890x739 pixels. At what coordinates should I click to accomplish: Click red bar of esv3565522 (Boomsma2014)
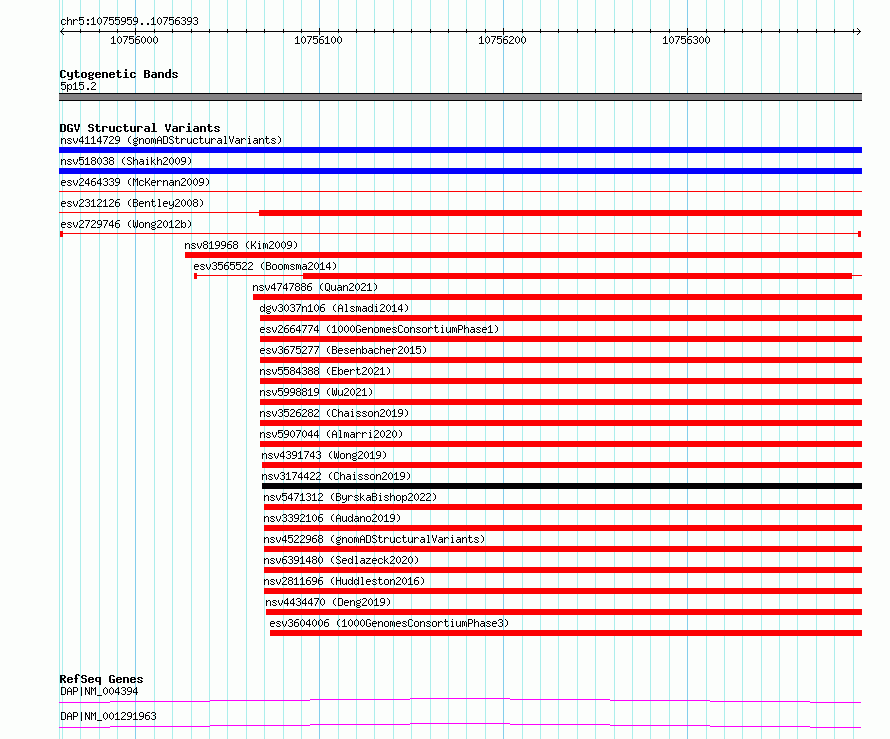(x=577, y=276)
